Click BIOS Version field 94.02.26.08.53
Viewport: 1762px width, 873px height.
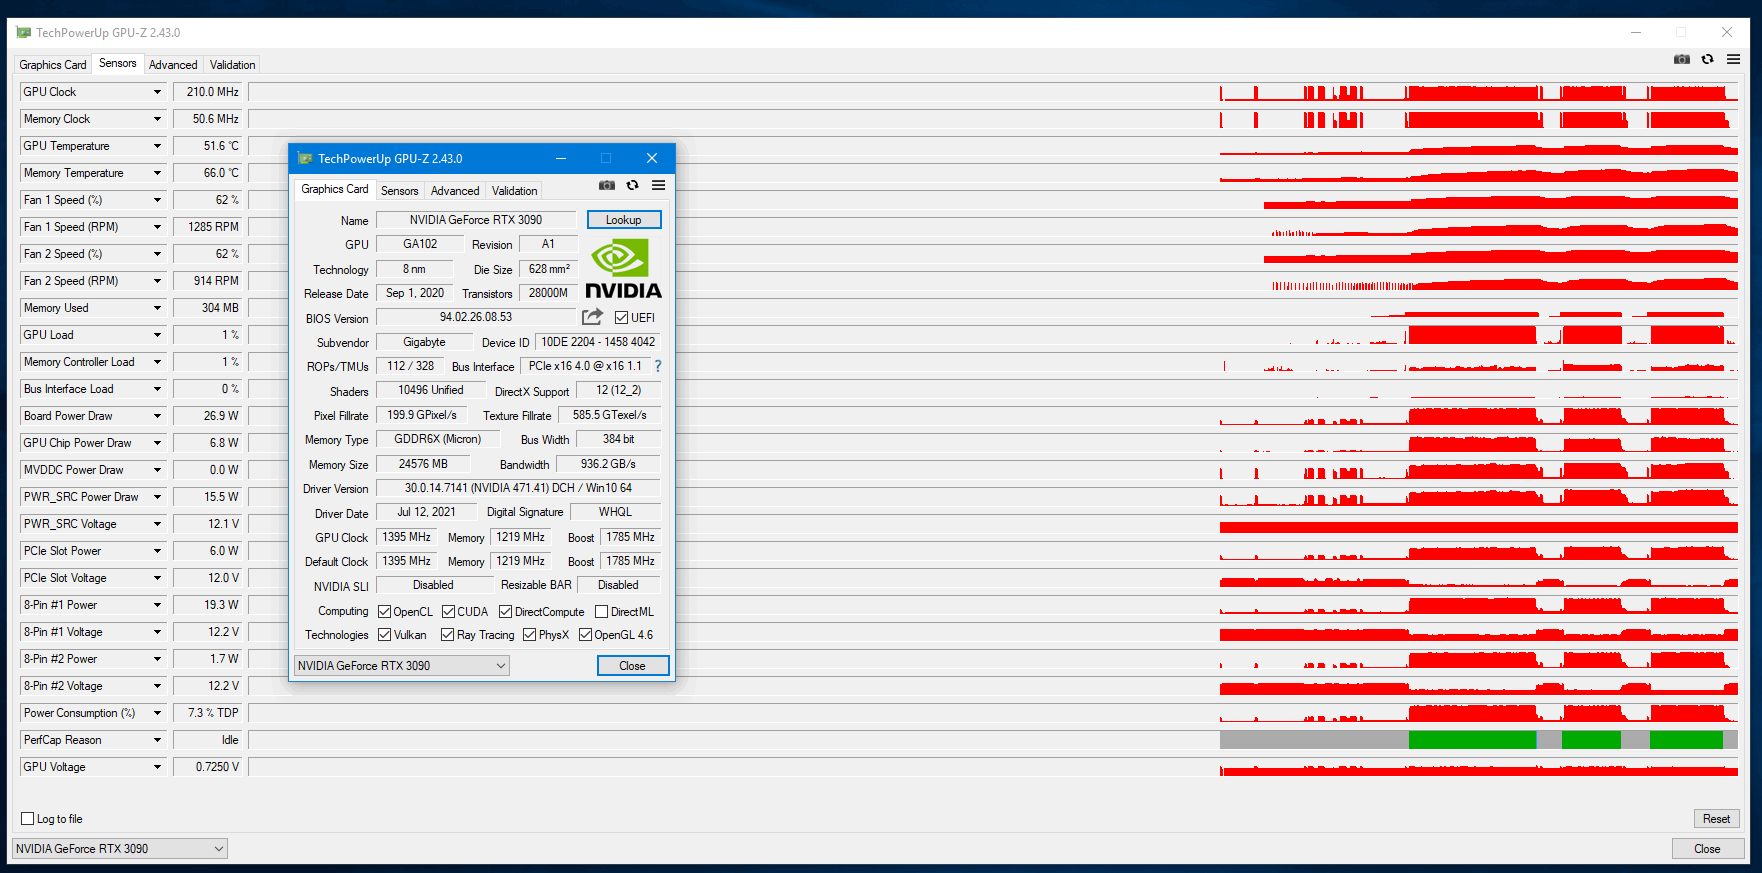476,317
